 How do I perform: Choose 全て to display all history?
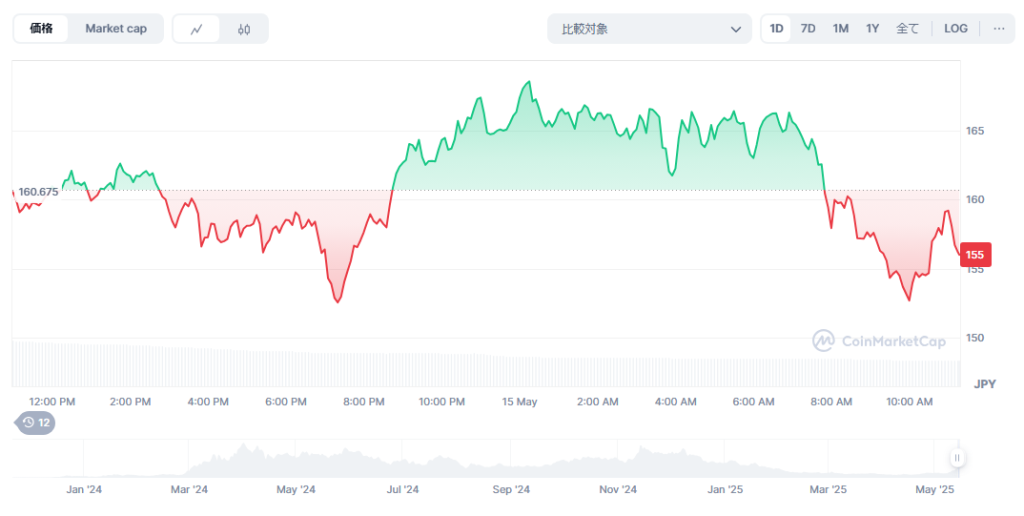907,29
